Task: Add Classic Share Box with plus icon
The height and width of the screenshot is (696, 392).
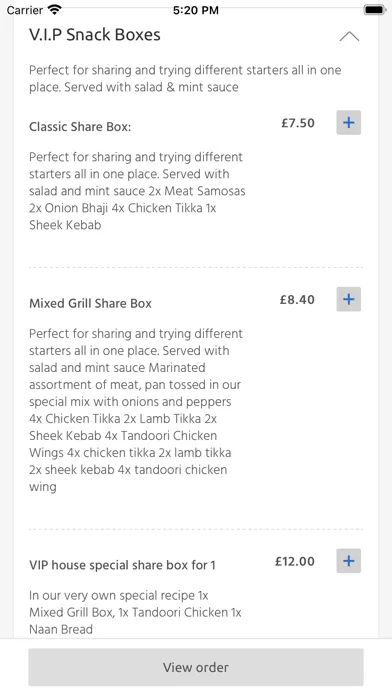Action: pyautogui.click(x=348, y=123)
